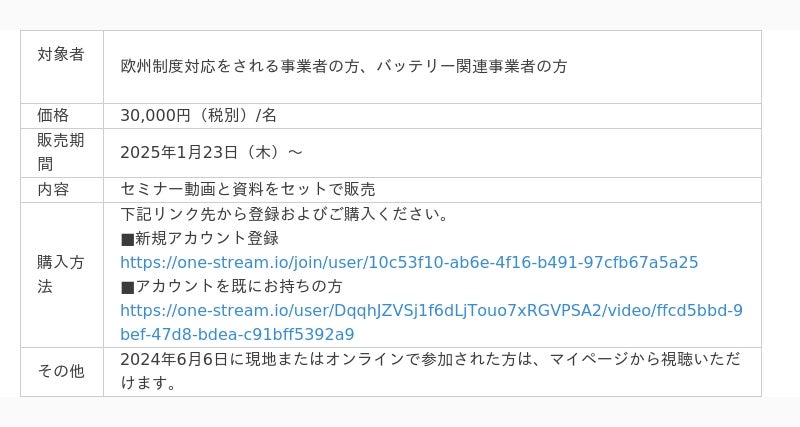Open the existing account video purchase link
The height and width of the screenshot is (427, 800).
(x=432, y=322)
